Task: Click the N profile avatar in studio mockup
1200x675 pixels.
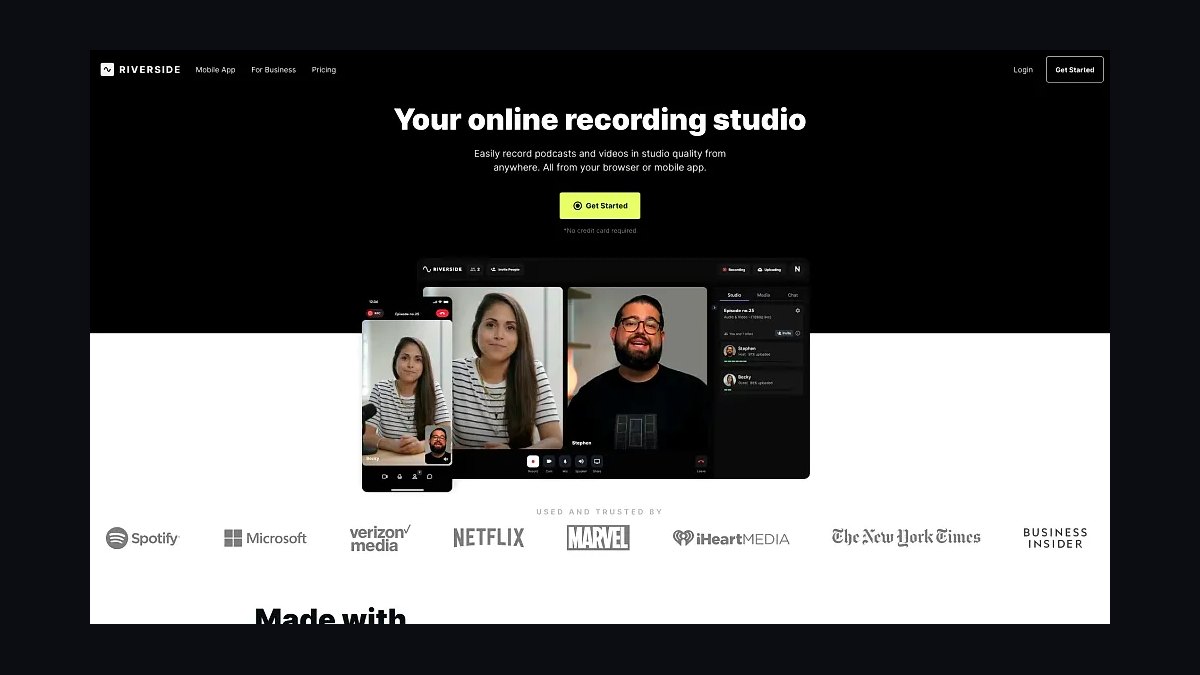Action: click(x=797, y=269)
